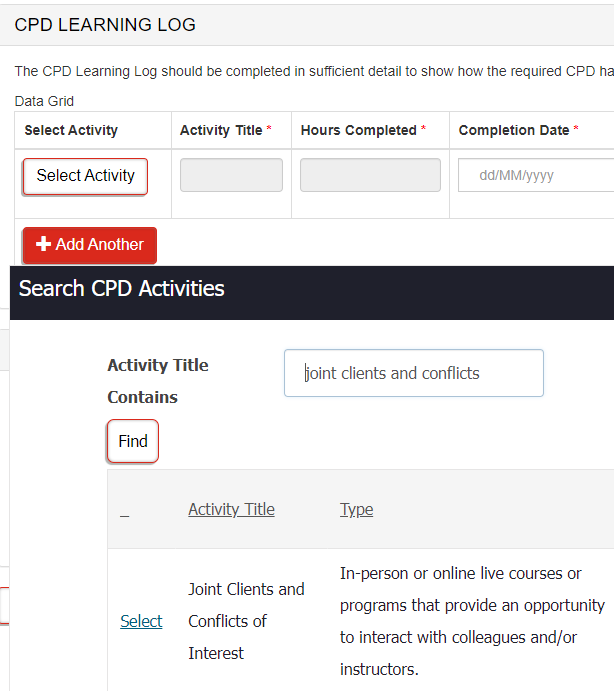Click the Hours Completed column header
This screenshot has height=691, width=614.
click(358, 130)
